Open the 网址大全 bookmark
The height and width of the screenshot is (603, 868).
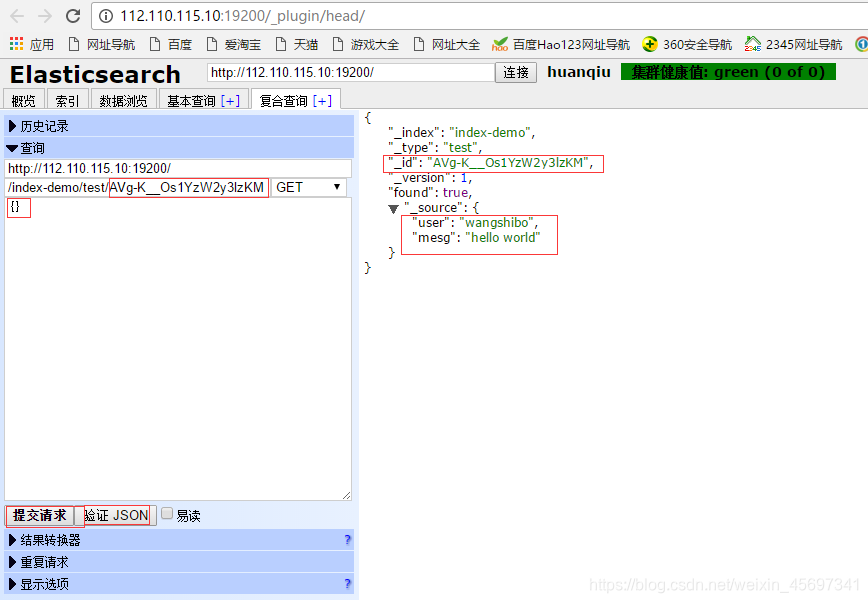point(447,44)
